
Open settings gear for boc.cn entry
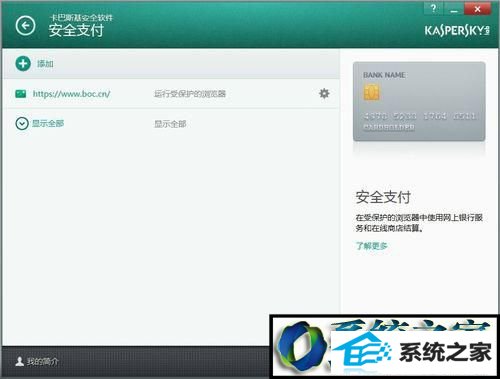click(324, 94)
